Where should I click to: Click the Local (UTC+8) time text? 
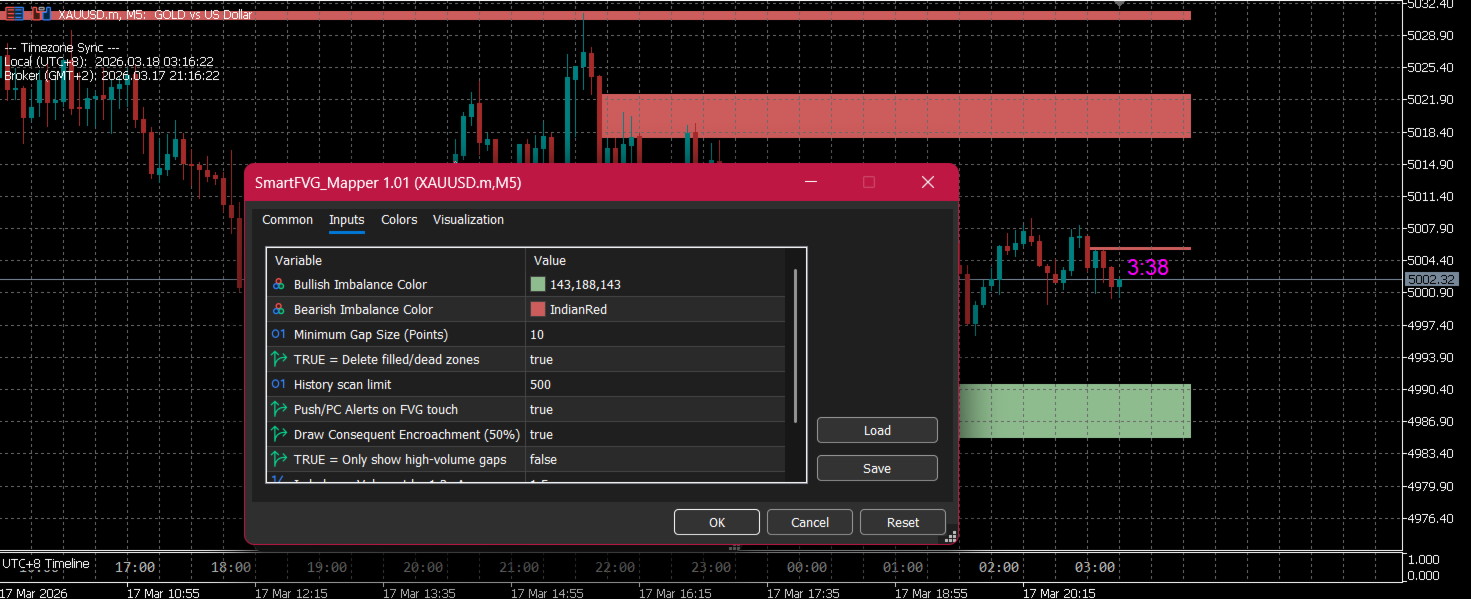coord(109,61)
